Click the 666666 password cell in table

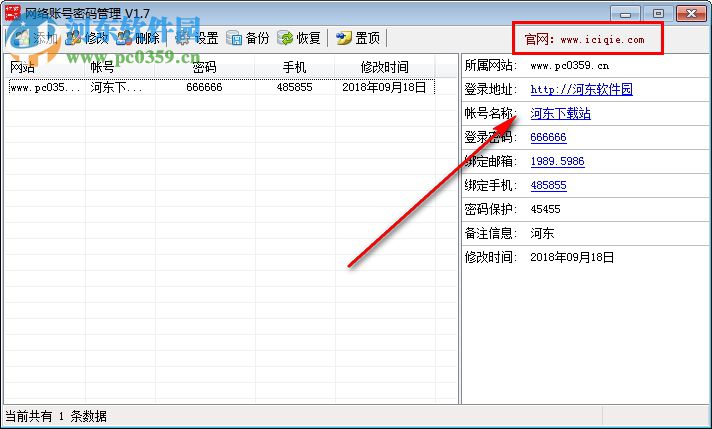(x=204, y=87)
